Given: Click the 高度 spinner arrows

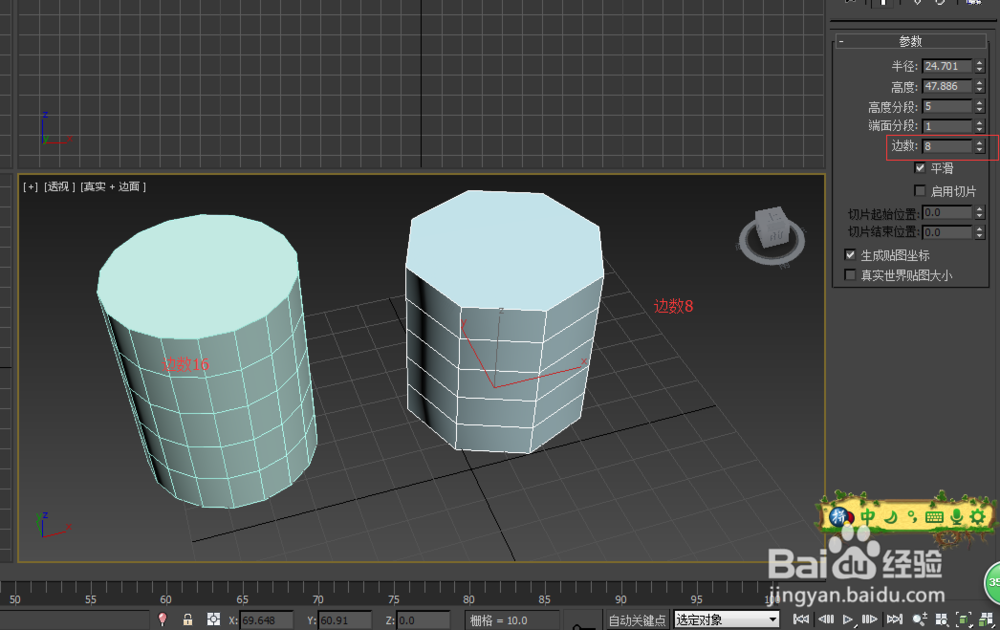Looking at the screenshot, I should pyautogui.click(x=980, y=86).
